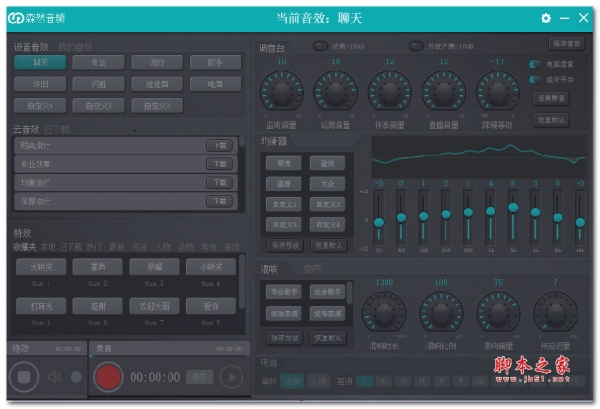Viewport: 600px width, 409px height.
Task: Download the 浑厚流行 cloud effect
Action: pyautogui.click(x=220, y=201)
